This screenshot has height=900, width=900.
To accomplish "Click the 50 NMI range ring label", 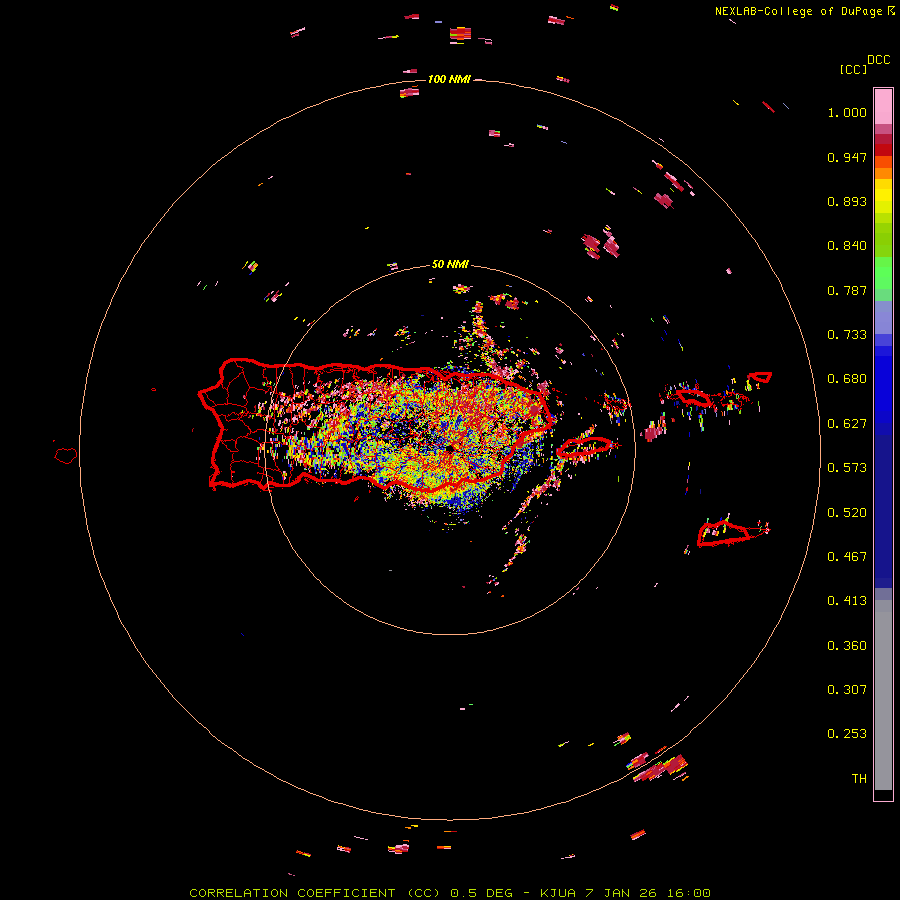I will click(450, 265).
